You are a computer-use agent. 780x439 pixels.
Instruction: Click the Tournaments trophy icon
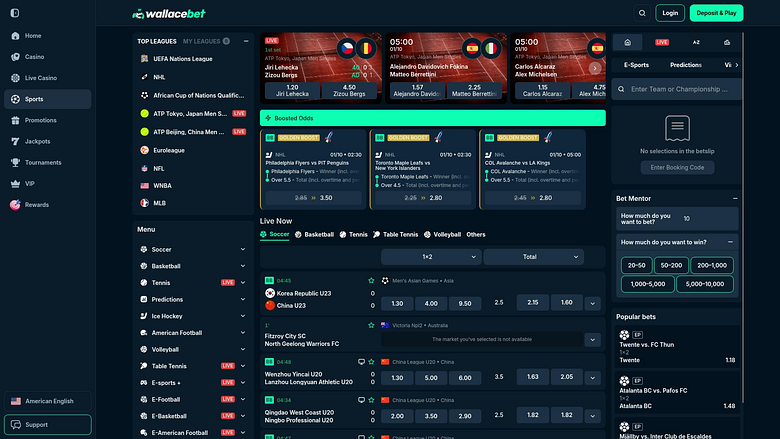(15, 163)
